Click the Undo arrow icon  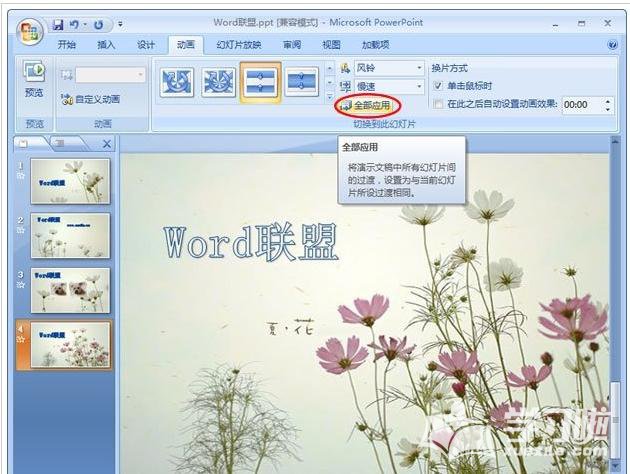pos(76,22)
